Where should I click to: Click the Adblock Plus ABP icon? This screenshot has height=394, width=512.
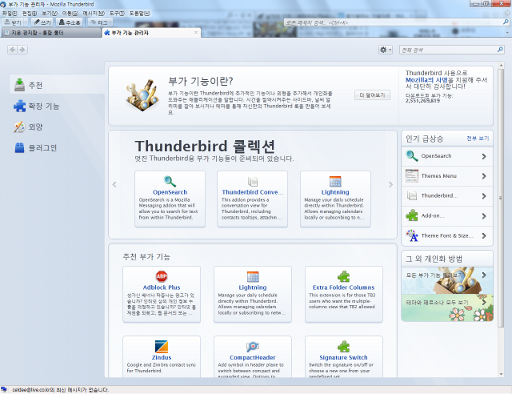[x=162, y=276]
